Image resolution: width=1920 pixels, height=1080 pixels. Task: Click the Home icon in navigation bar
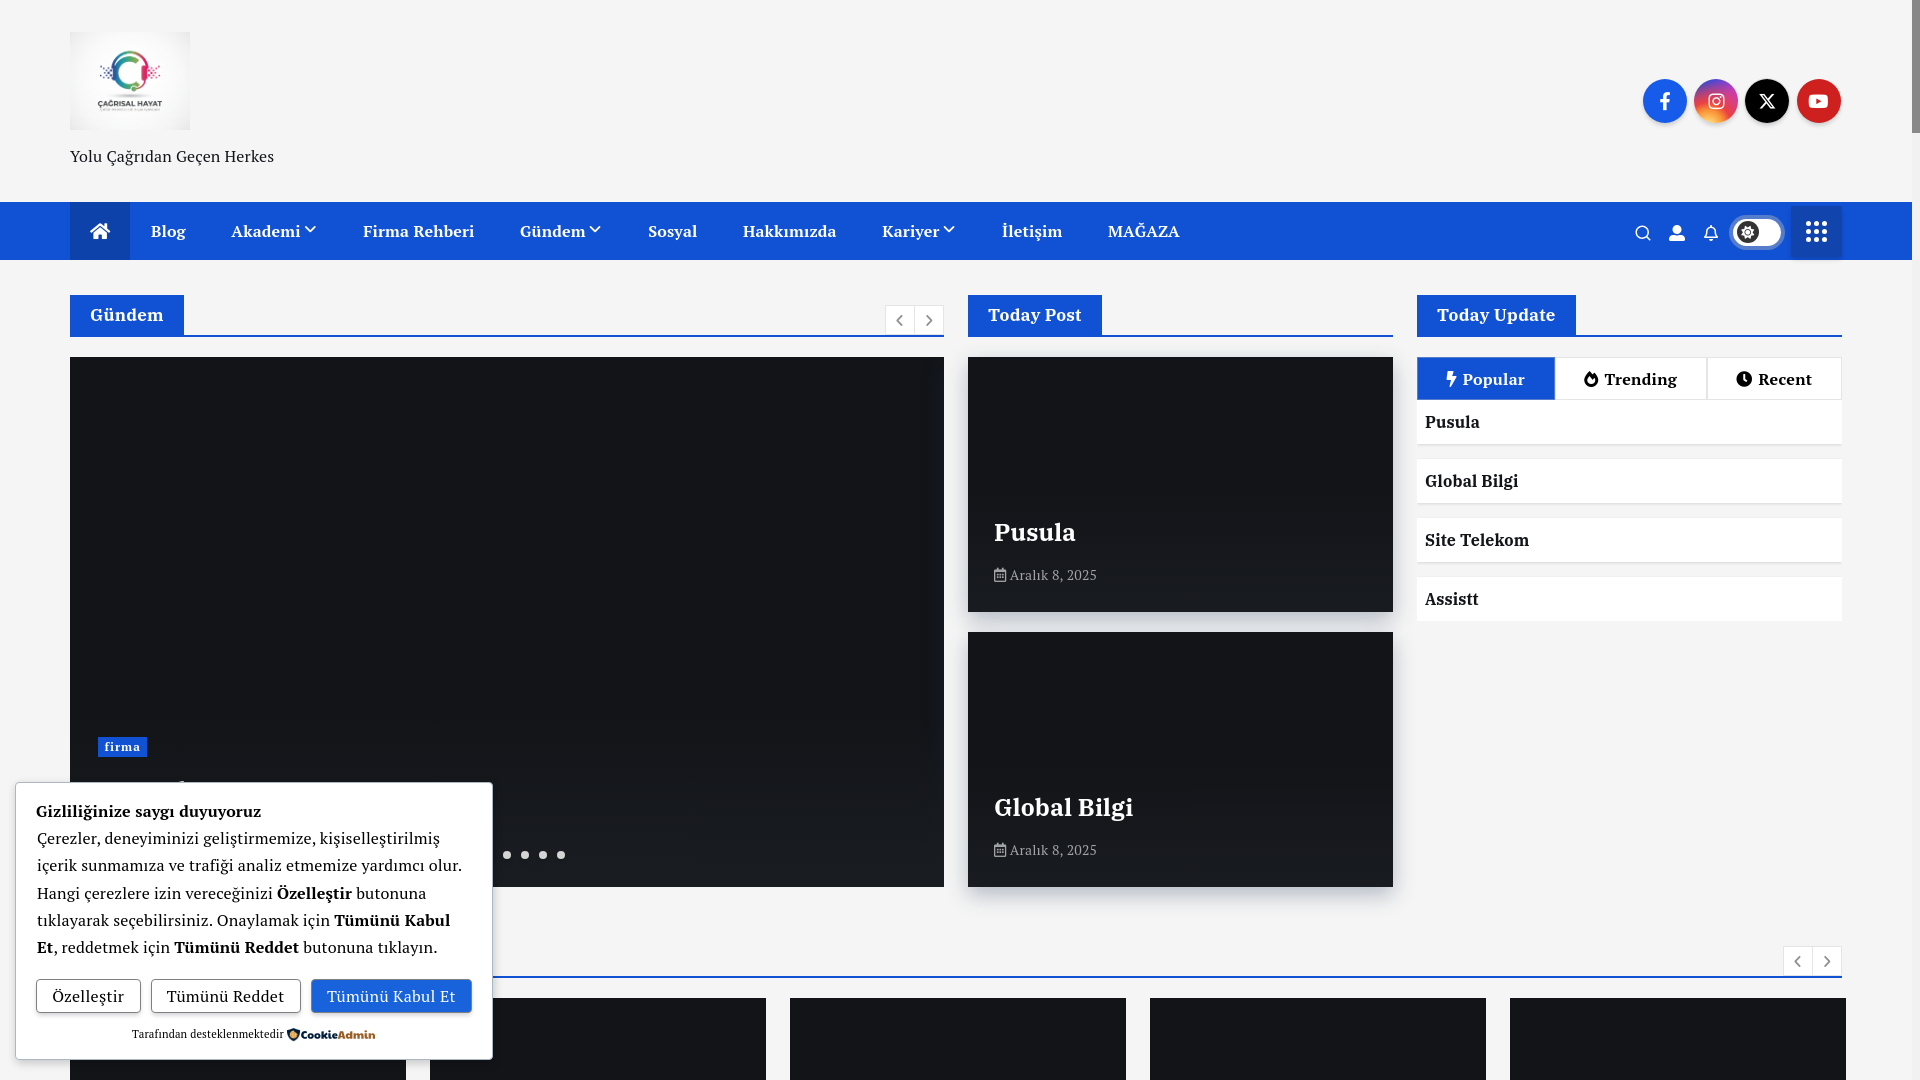(100, 231)
